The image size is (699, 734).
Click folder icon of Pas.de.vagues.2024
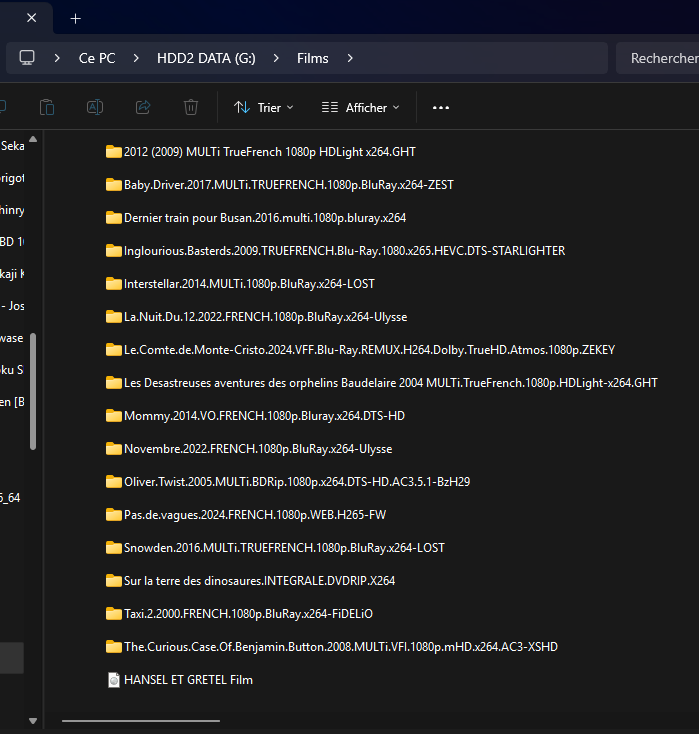click(x=113, y=514)
